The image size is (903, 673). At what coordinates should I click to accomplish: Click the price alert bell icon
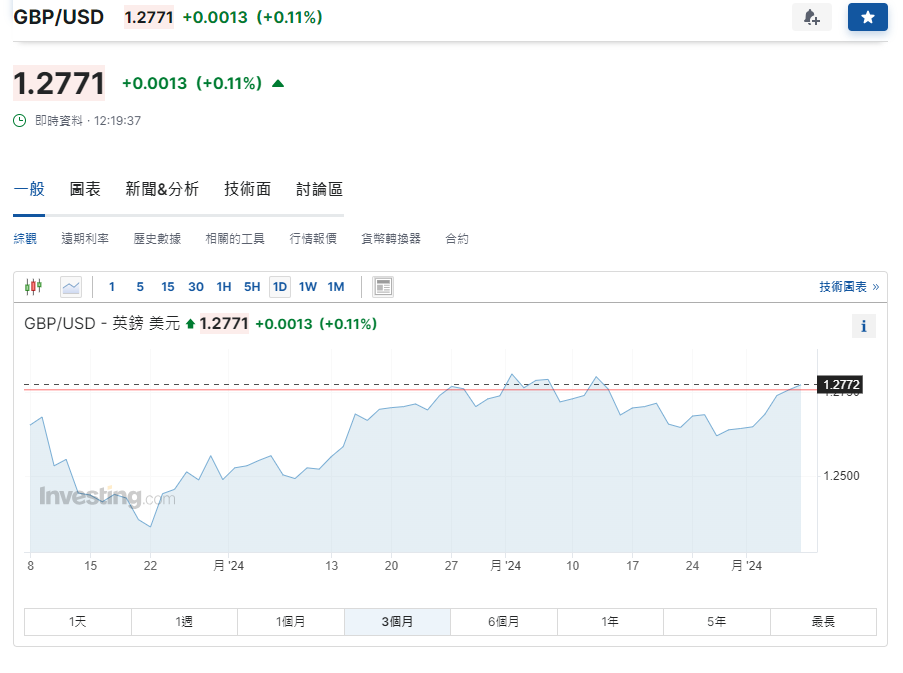pyautogui.click(x=811, y=17)
